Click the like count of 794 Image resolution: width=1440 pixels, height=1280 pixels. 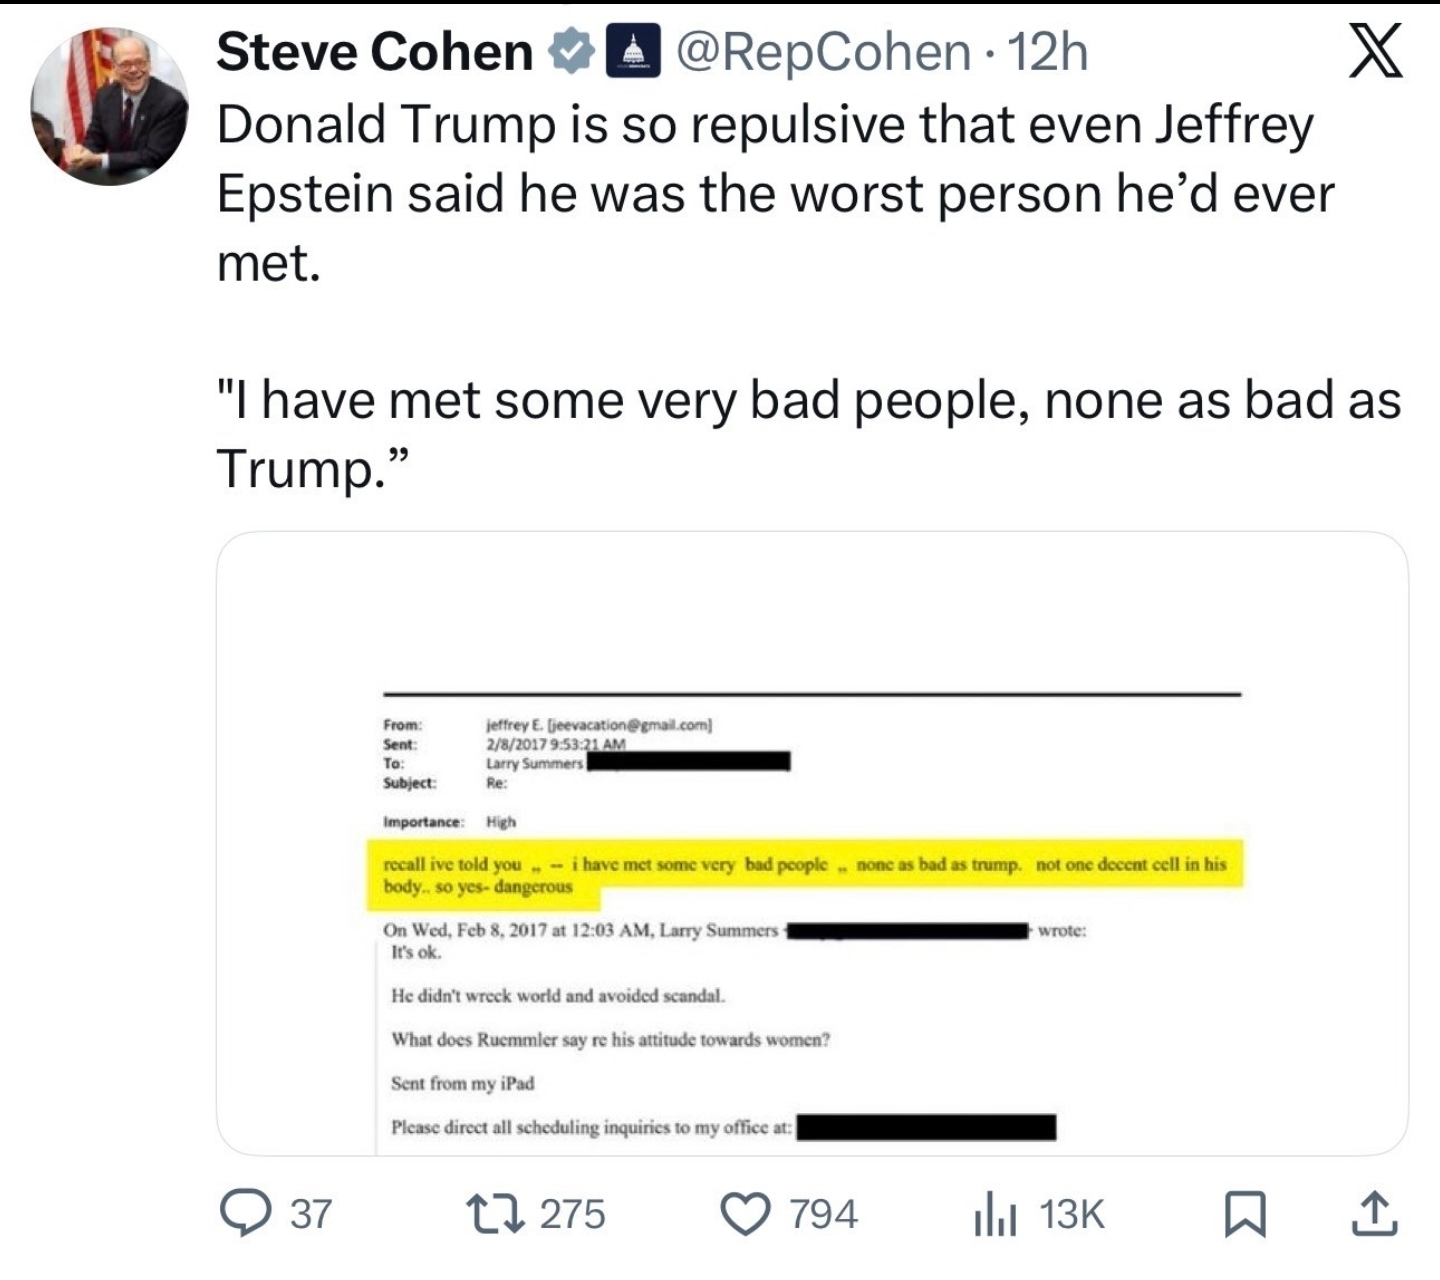(824, 1214)
